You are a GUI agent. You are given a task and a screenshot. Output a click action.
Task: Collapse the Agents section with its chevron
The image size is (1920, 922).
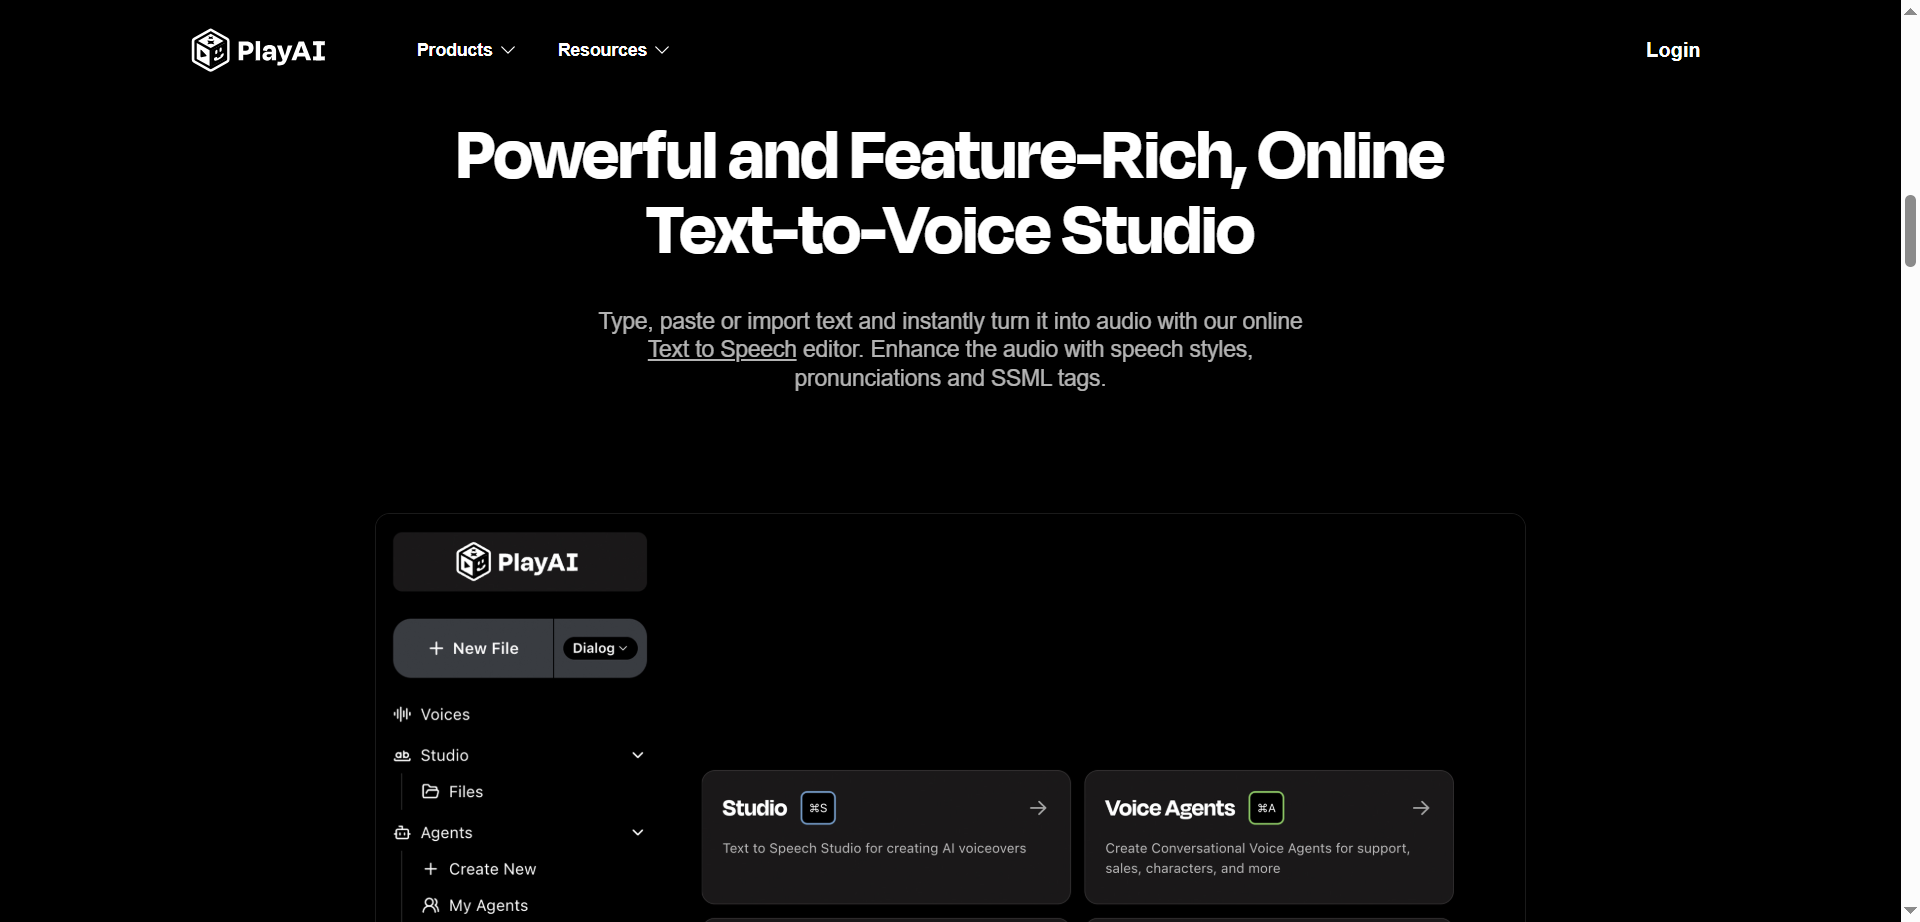coord(638,831)
